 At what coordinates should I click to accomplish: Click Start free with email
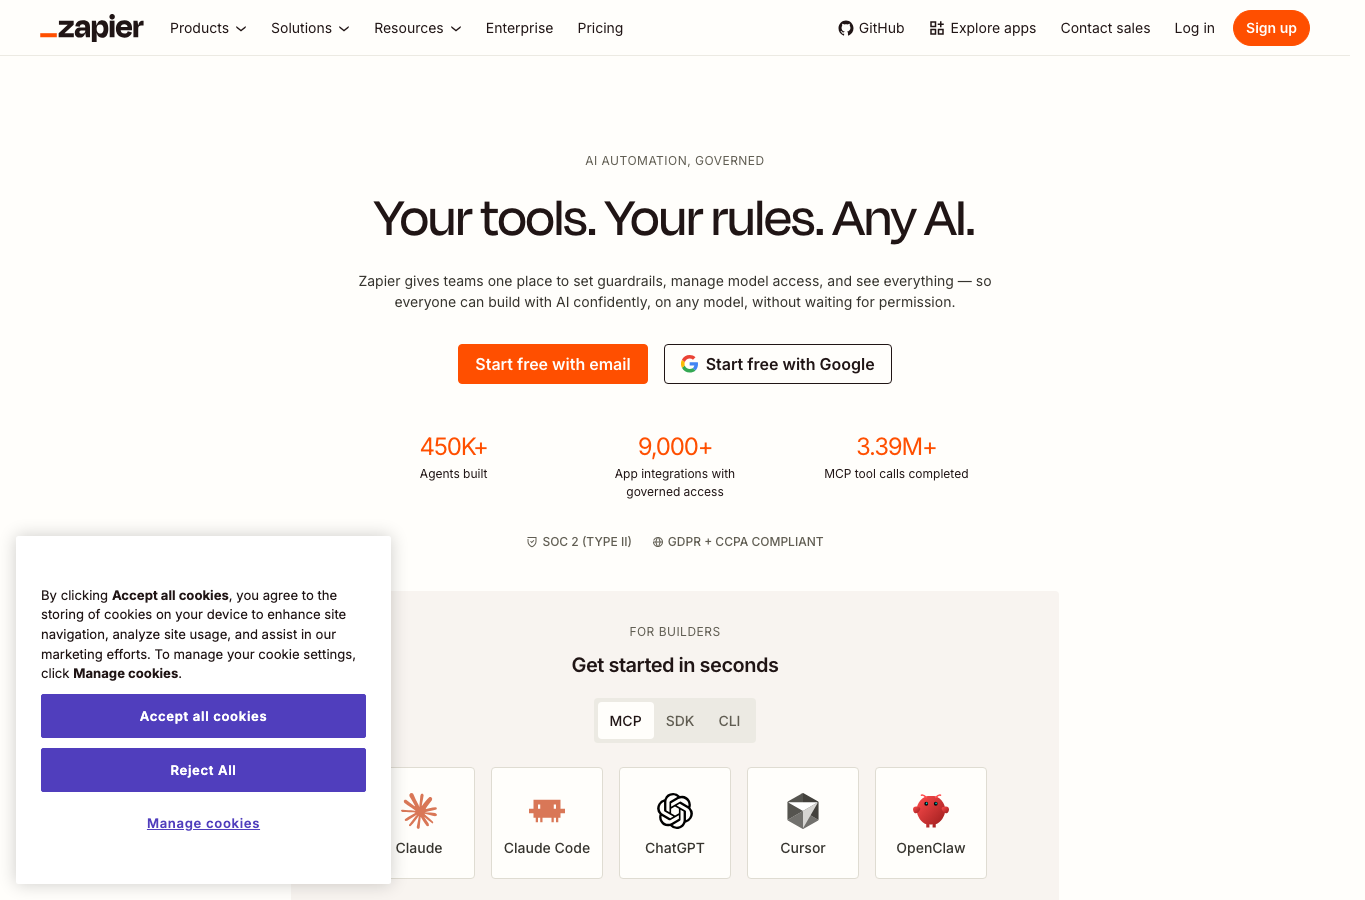point(553,364)
